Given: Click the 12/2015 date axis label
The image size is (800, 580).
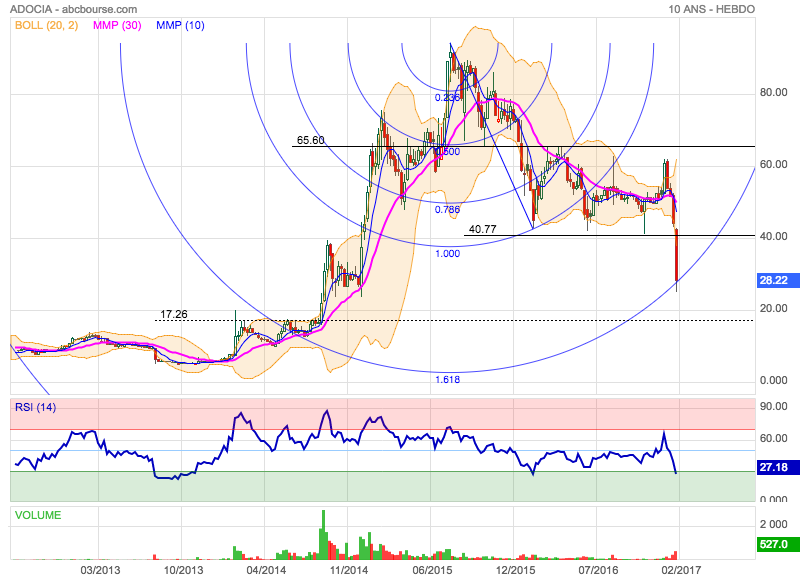Looking at the screenshot, I should coord(515,570).
